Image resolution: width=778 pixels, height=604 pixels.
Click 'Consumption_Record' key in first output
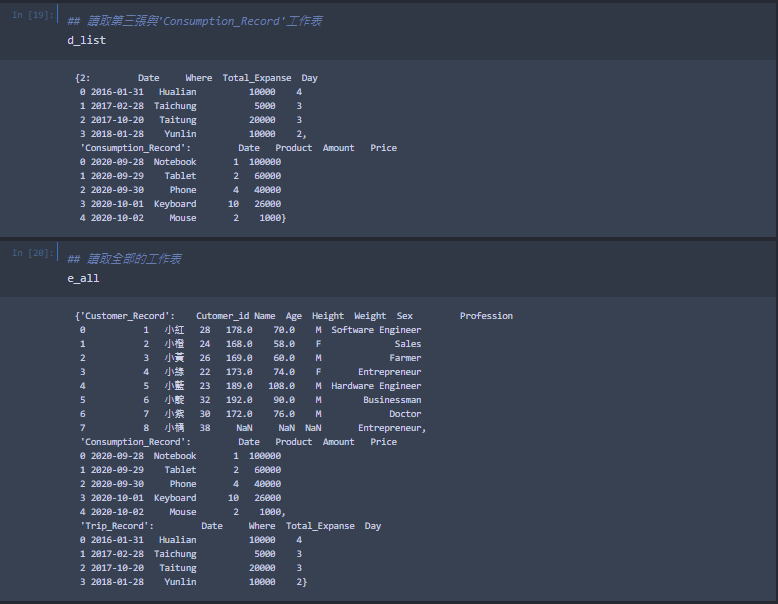point(135,148)
